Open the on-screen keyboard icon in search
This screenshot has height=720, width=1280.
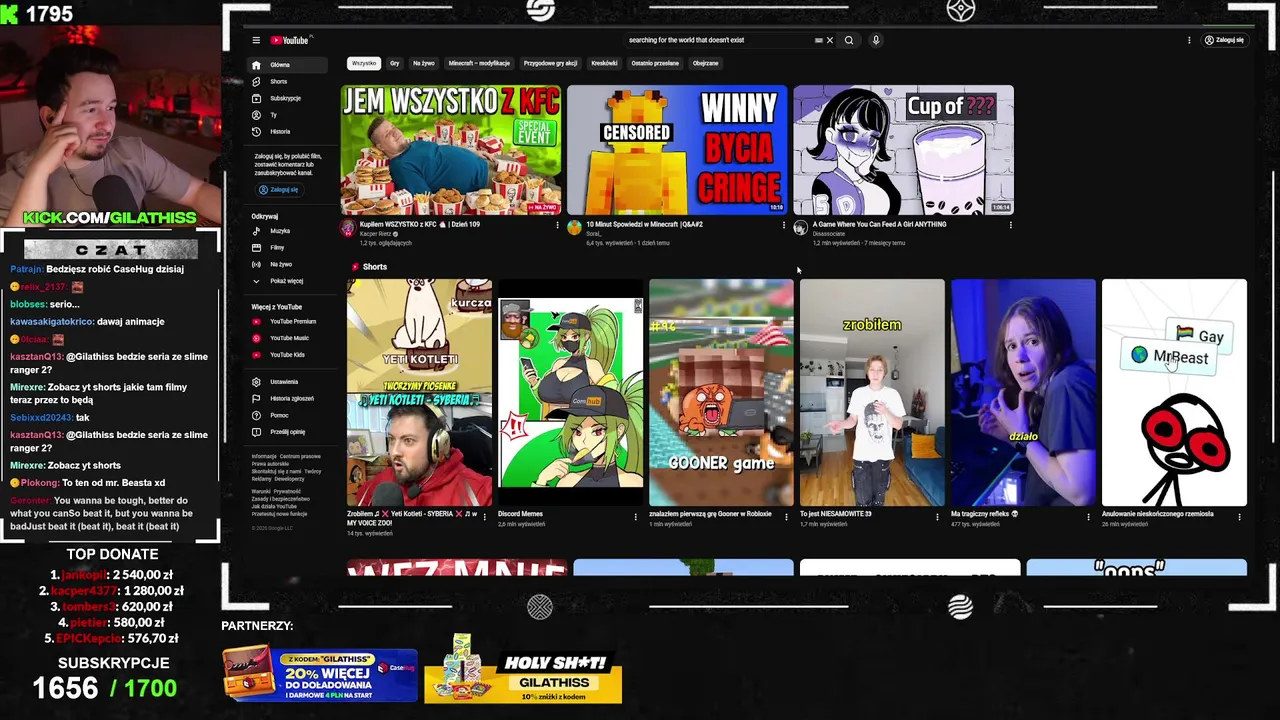pyautogui.click(x=818, y=40)
